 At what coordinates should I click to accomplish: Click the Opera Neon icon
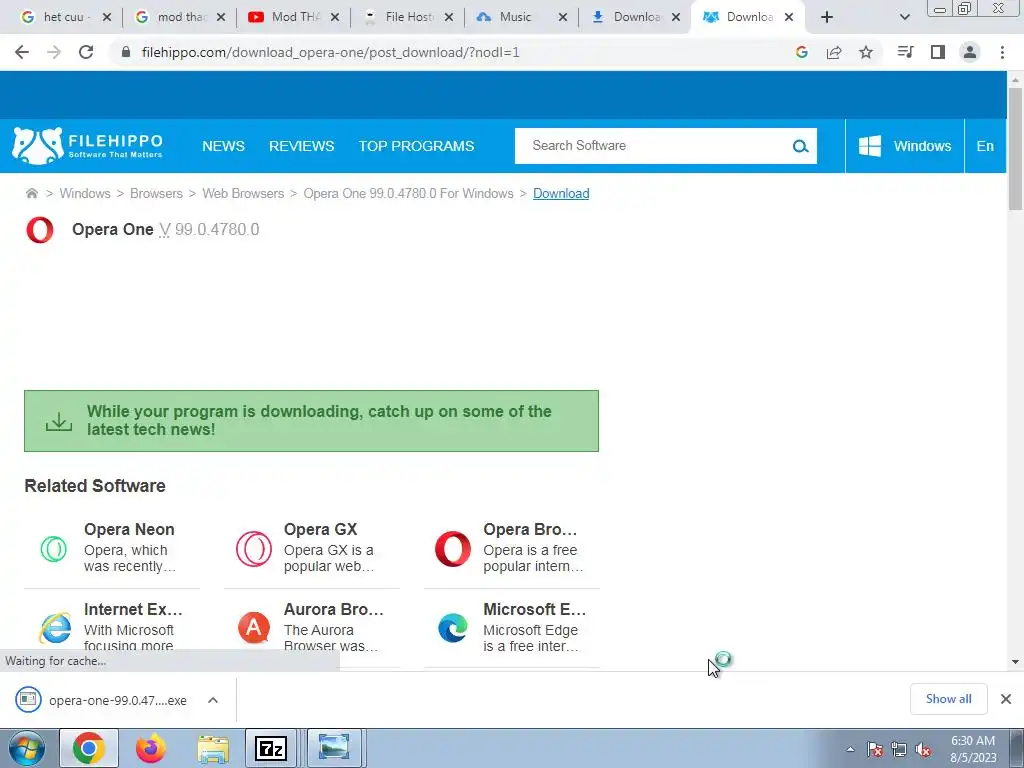pyautogui.click(x=54, y=549)
